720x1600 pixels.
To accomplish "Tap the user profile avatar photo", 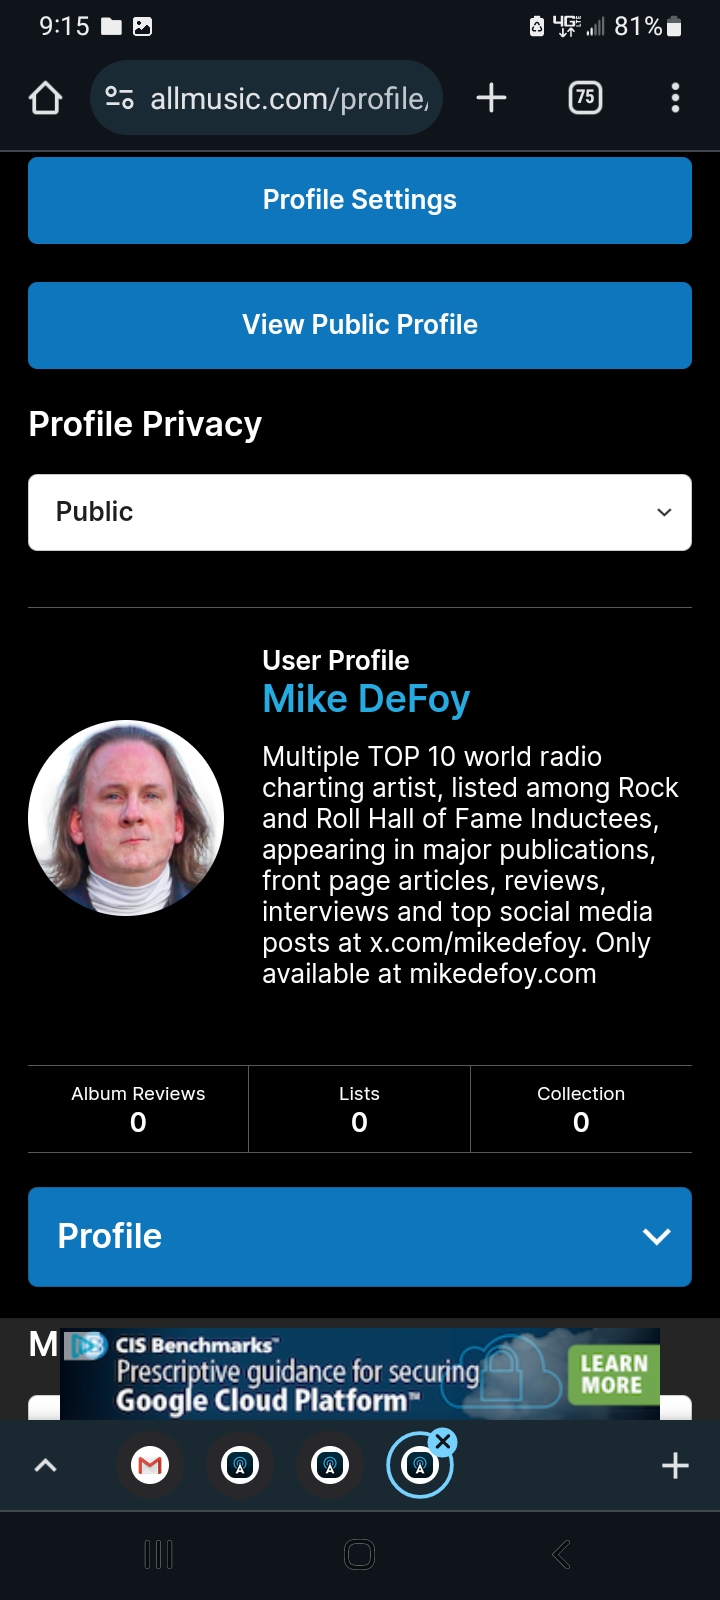I will coord(126,818).
